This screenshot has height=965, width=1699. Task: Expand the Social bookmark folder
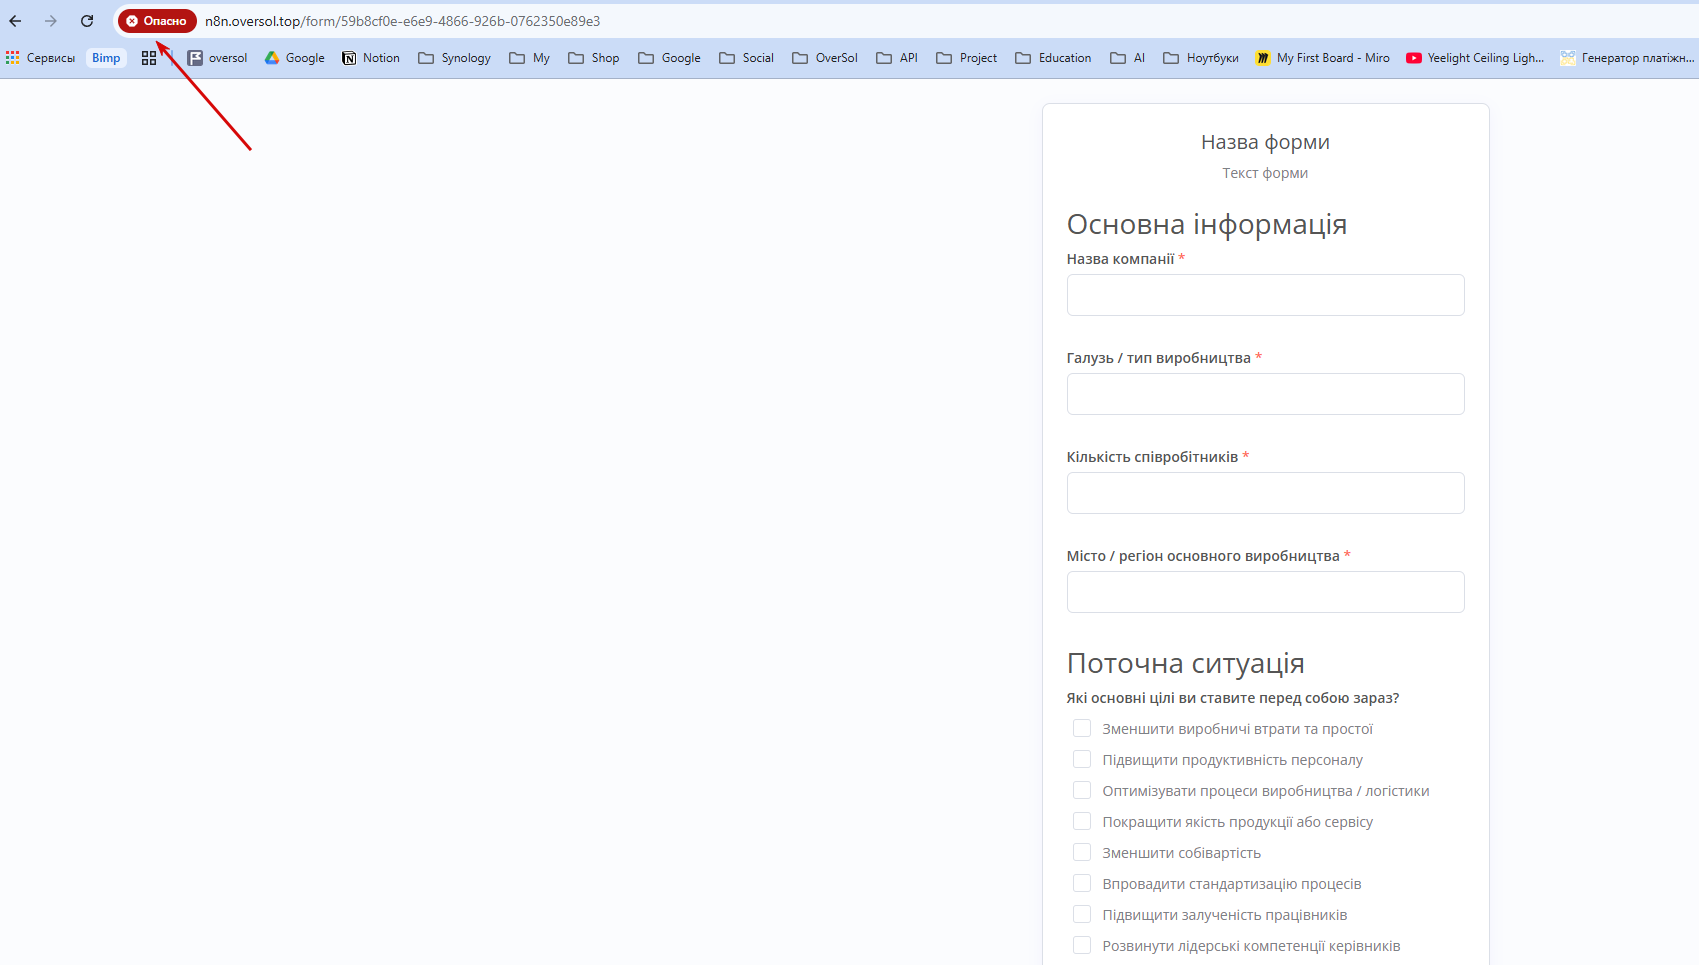click(747, 58)
